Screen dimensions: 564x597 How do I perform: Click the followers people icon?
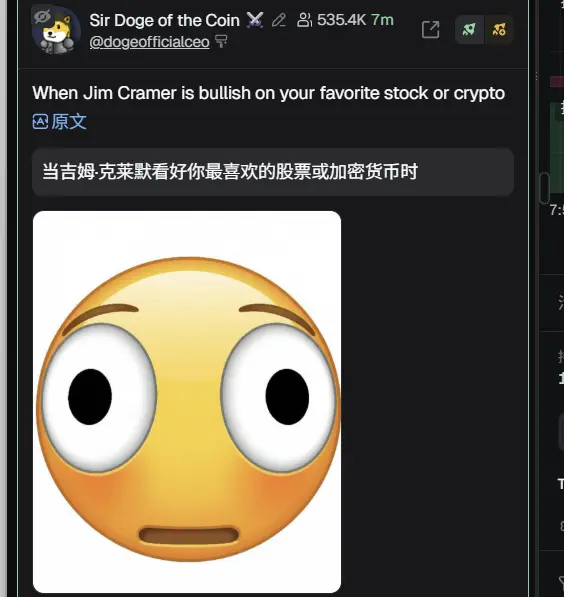click(304, 20)
